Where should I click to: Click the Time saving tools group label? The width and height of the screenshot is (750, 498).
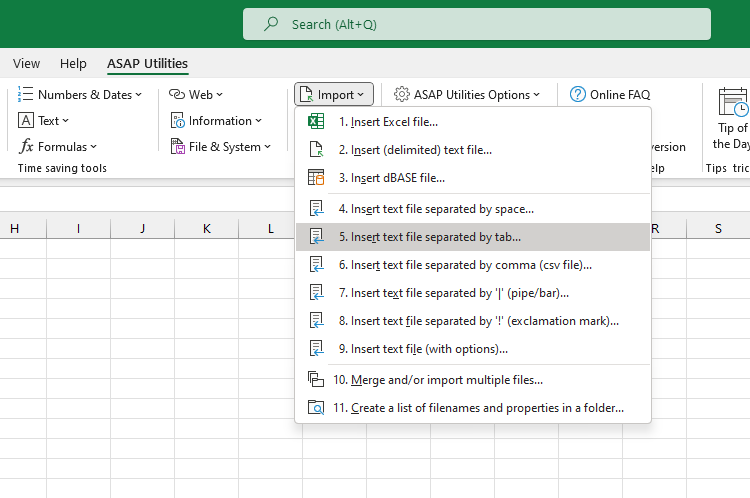coord(62,168)
